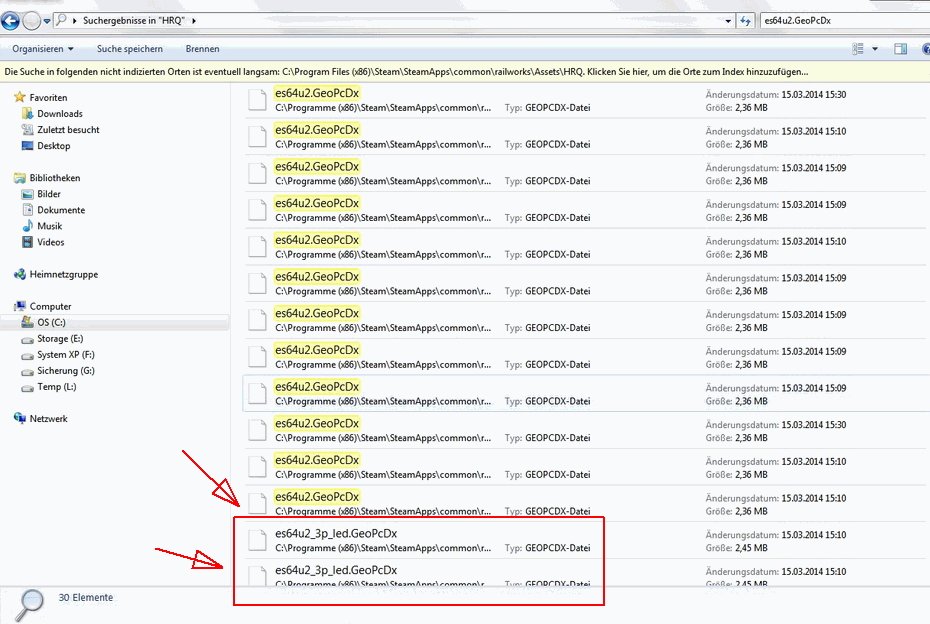Click the search field containing es64u2.GeoPcDx

840,20
